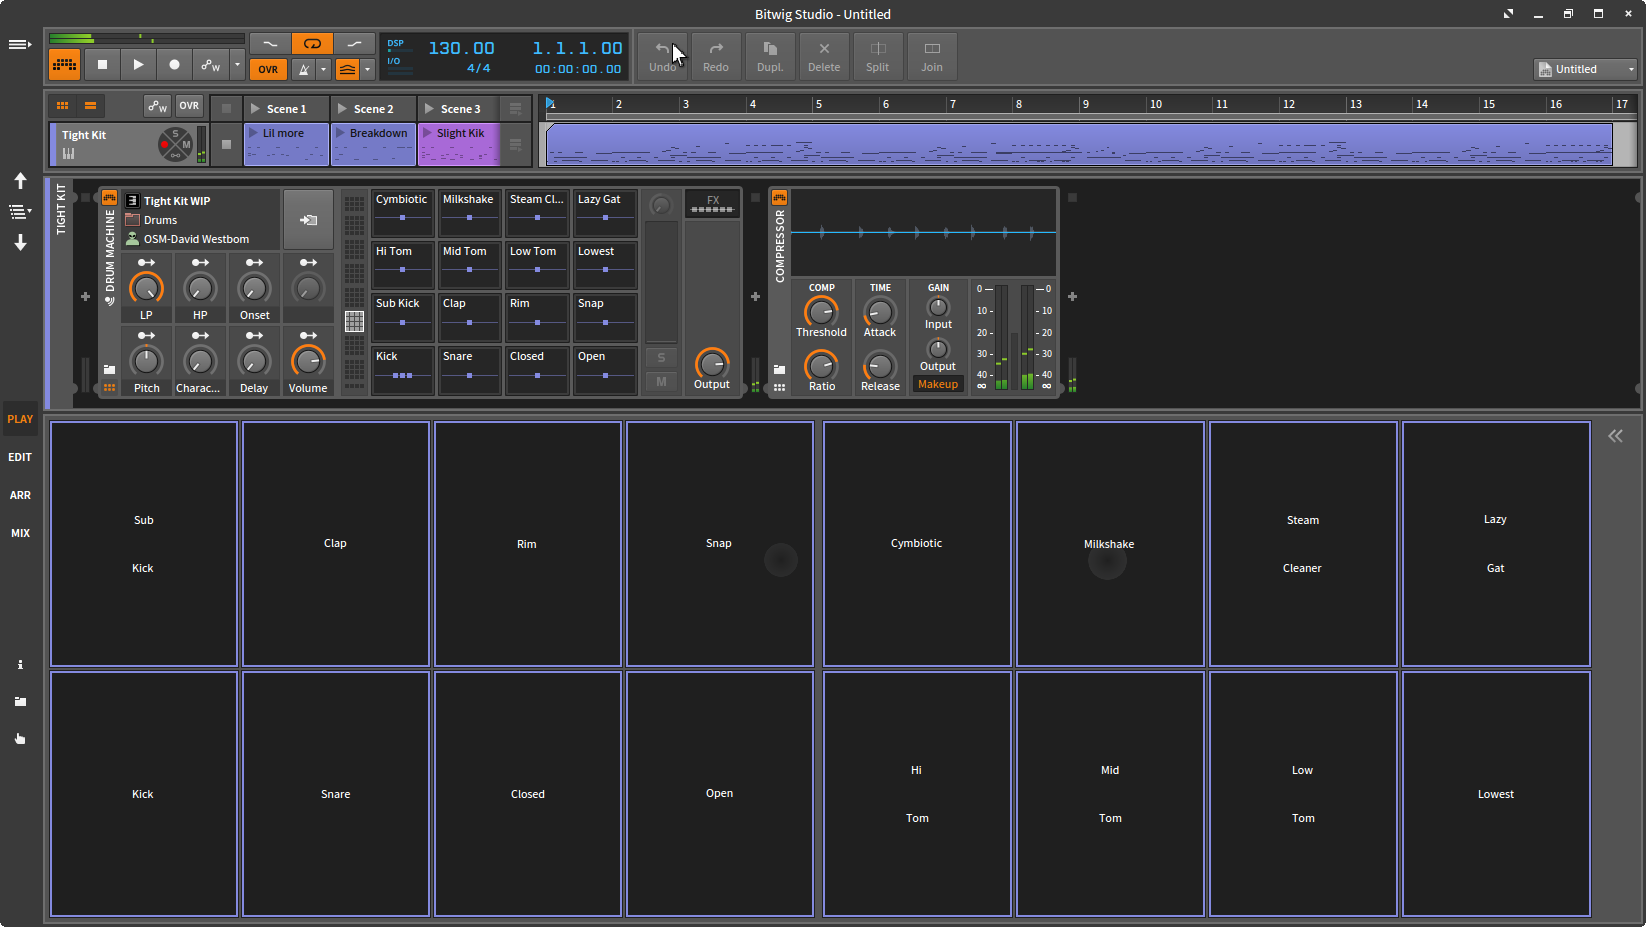Open the Untitled project dropdown
The image size is (1646, 927).
tap(1586, 69)
